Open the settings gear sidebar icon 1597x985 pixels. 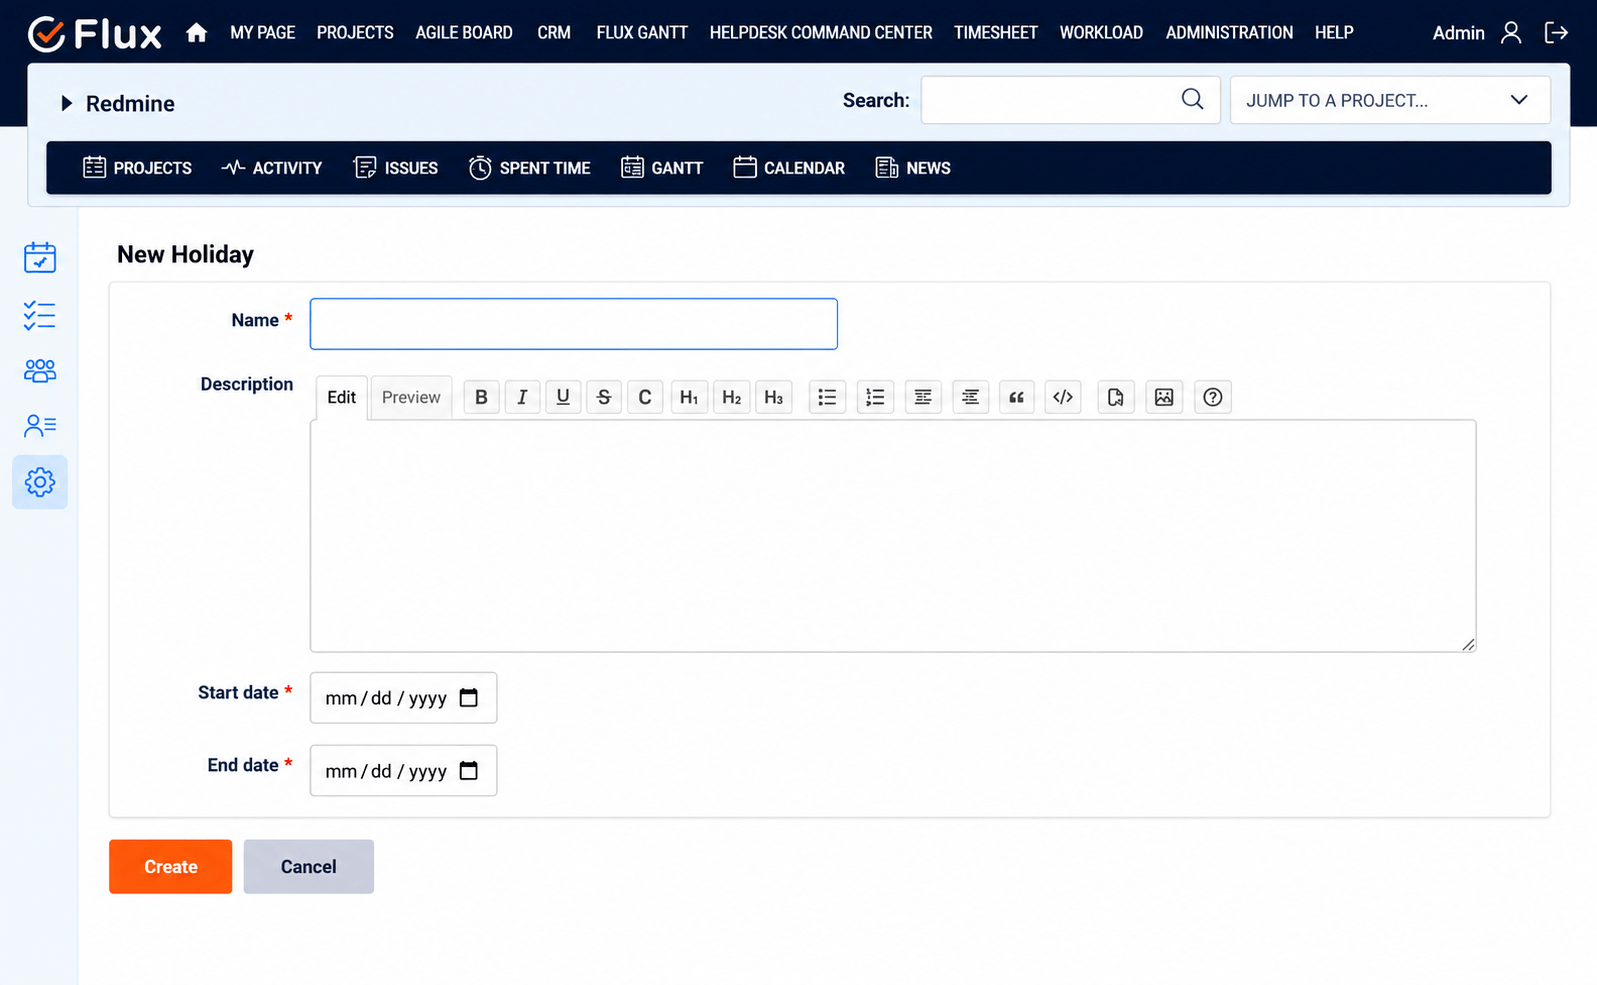40,482
